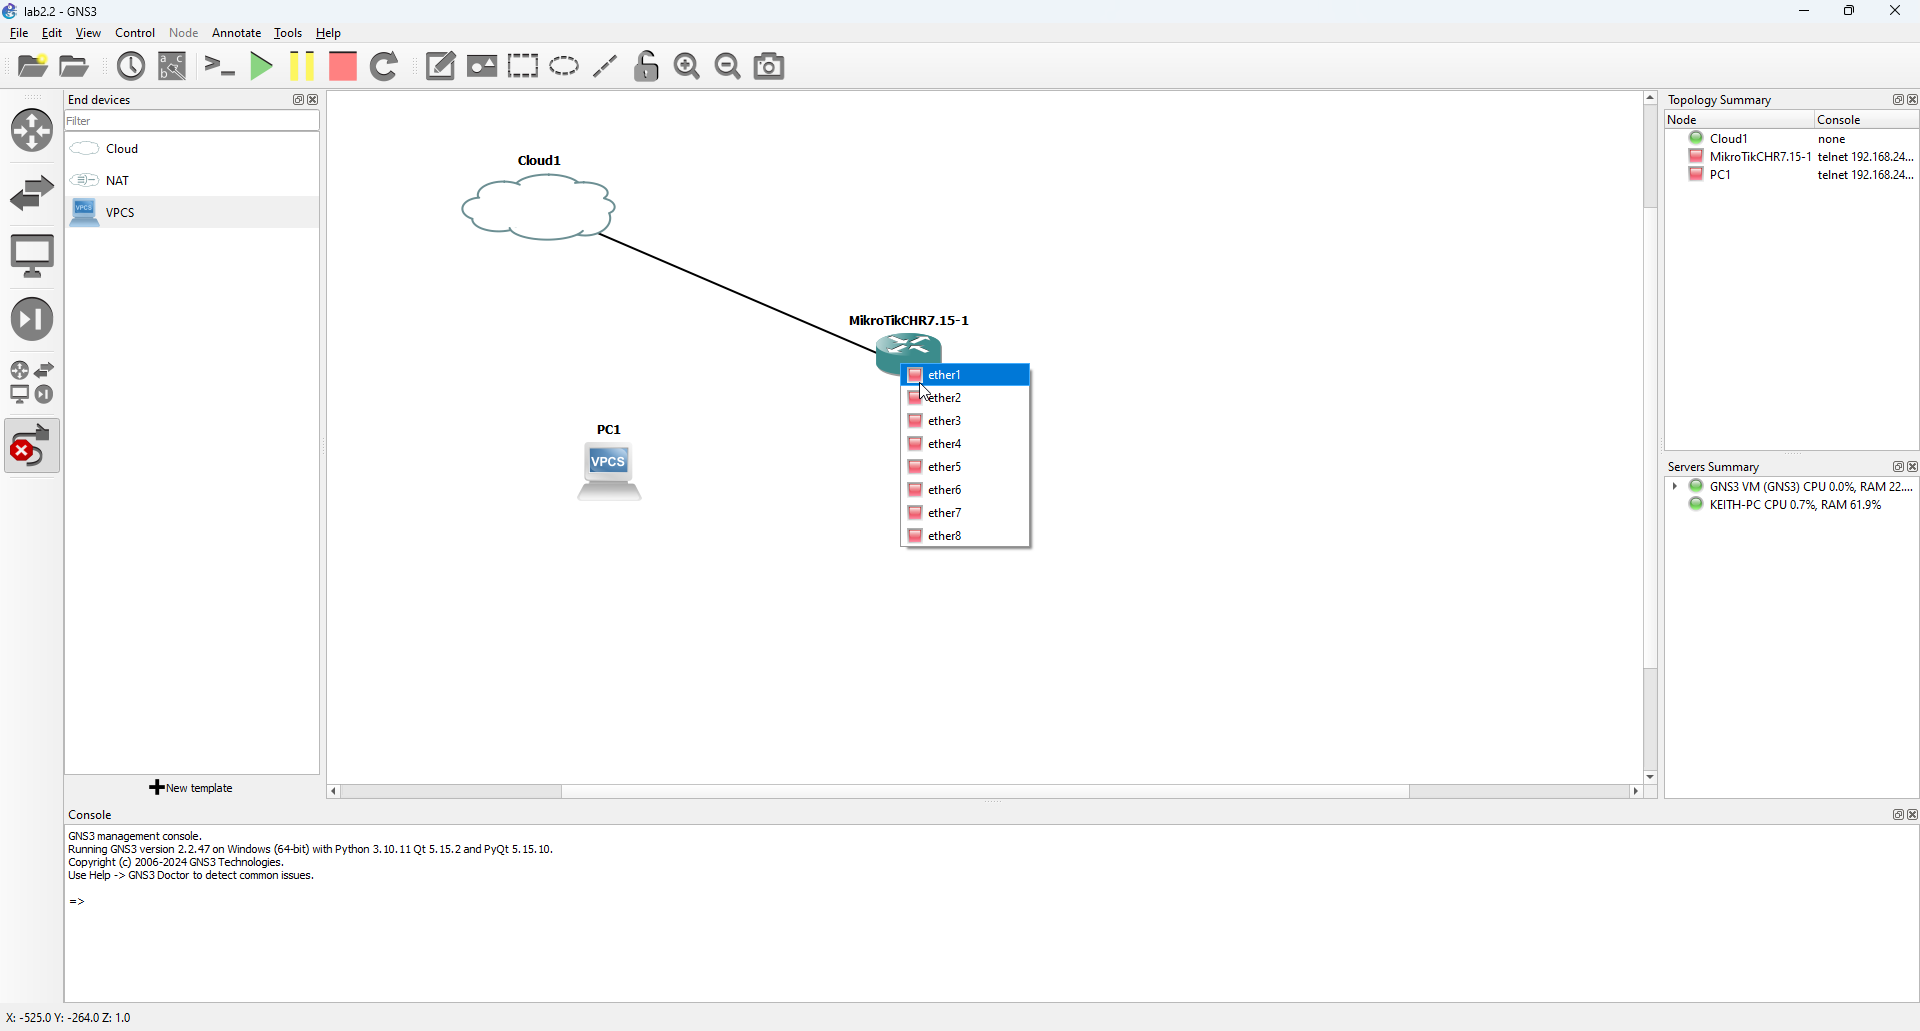Click the New template button

190,787
